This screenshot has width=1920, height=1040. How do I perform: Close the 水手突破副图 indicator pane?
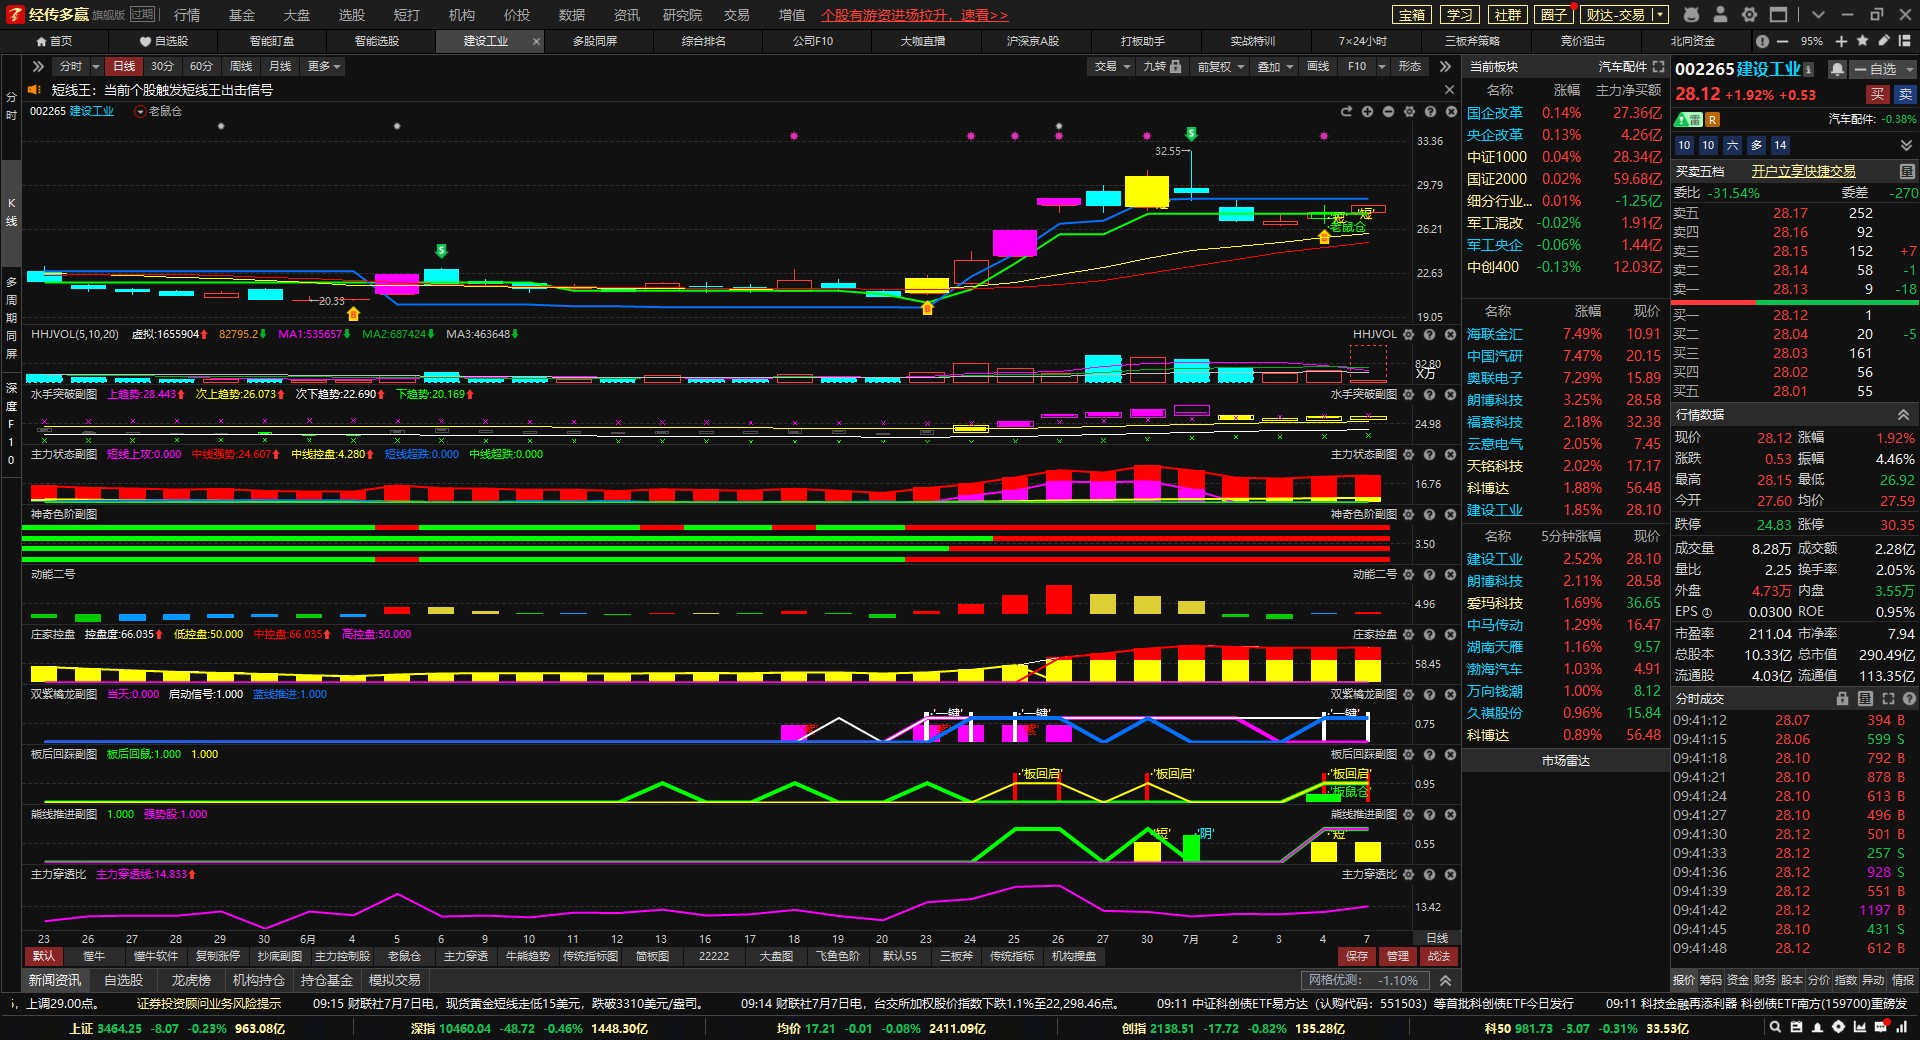point(1450,394)
